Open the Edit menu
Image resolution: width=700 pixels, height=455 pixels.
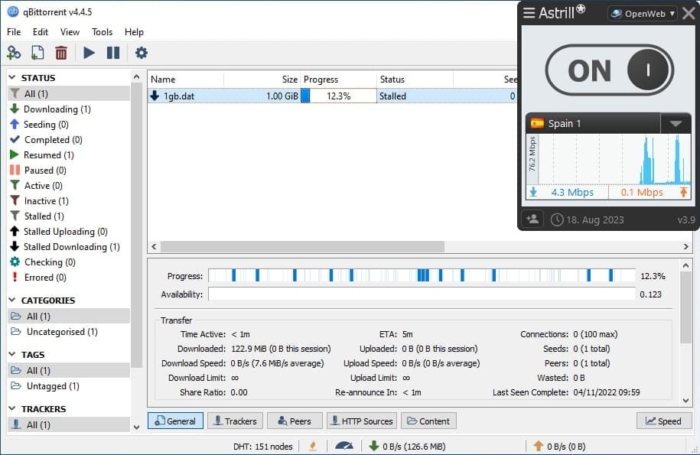(40, 32)
